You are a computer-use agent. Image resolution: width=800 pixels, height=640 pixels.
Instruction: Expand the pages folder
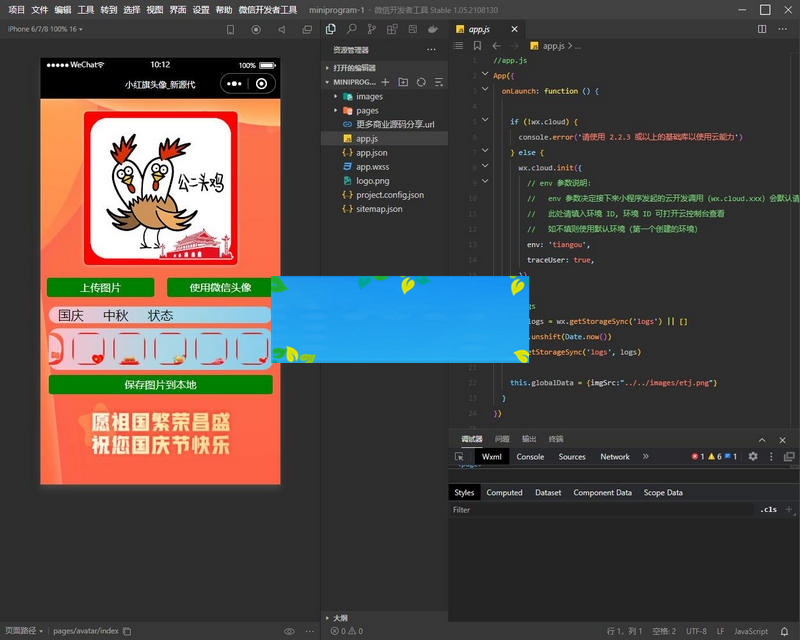(x=367, y=111)
